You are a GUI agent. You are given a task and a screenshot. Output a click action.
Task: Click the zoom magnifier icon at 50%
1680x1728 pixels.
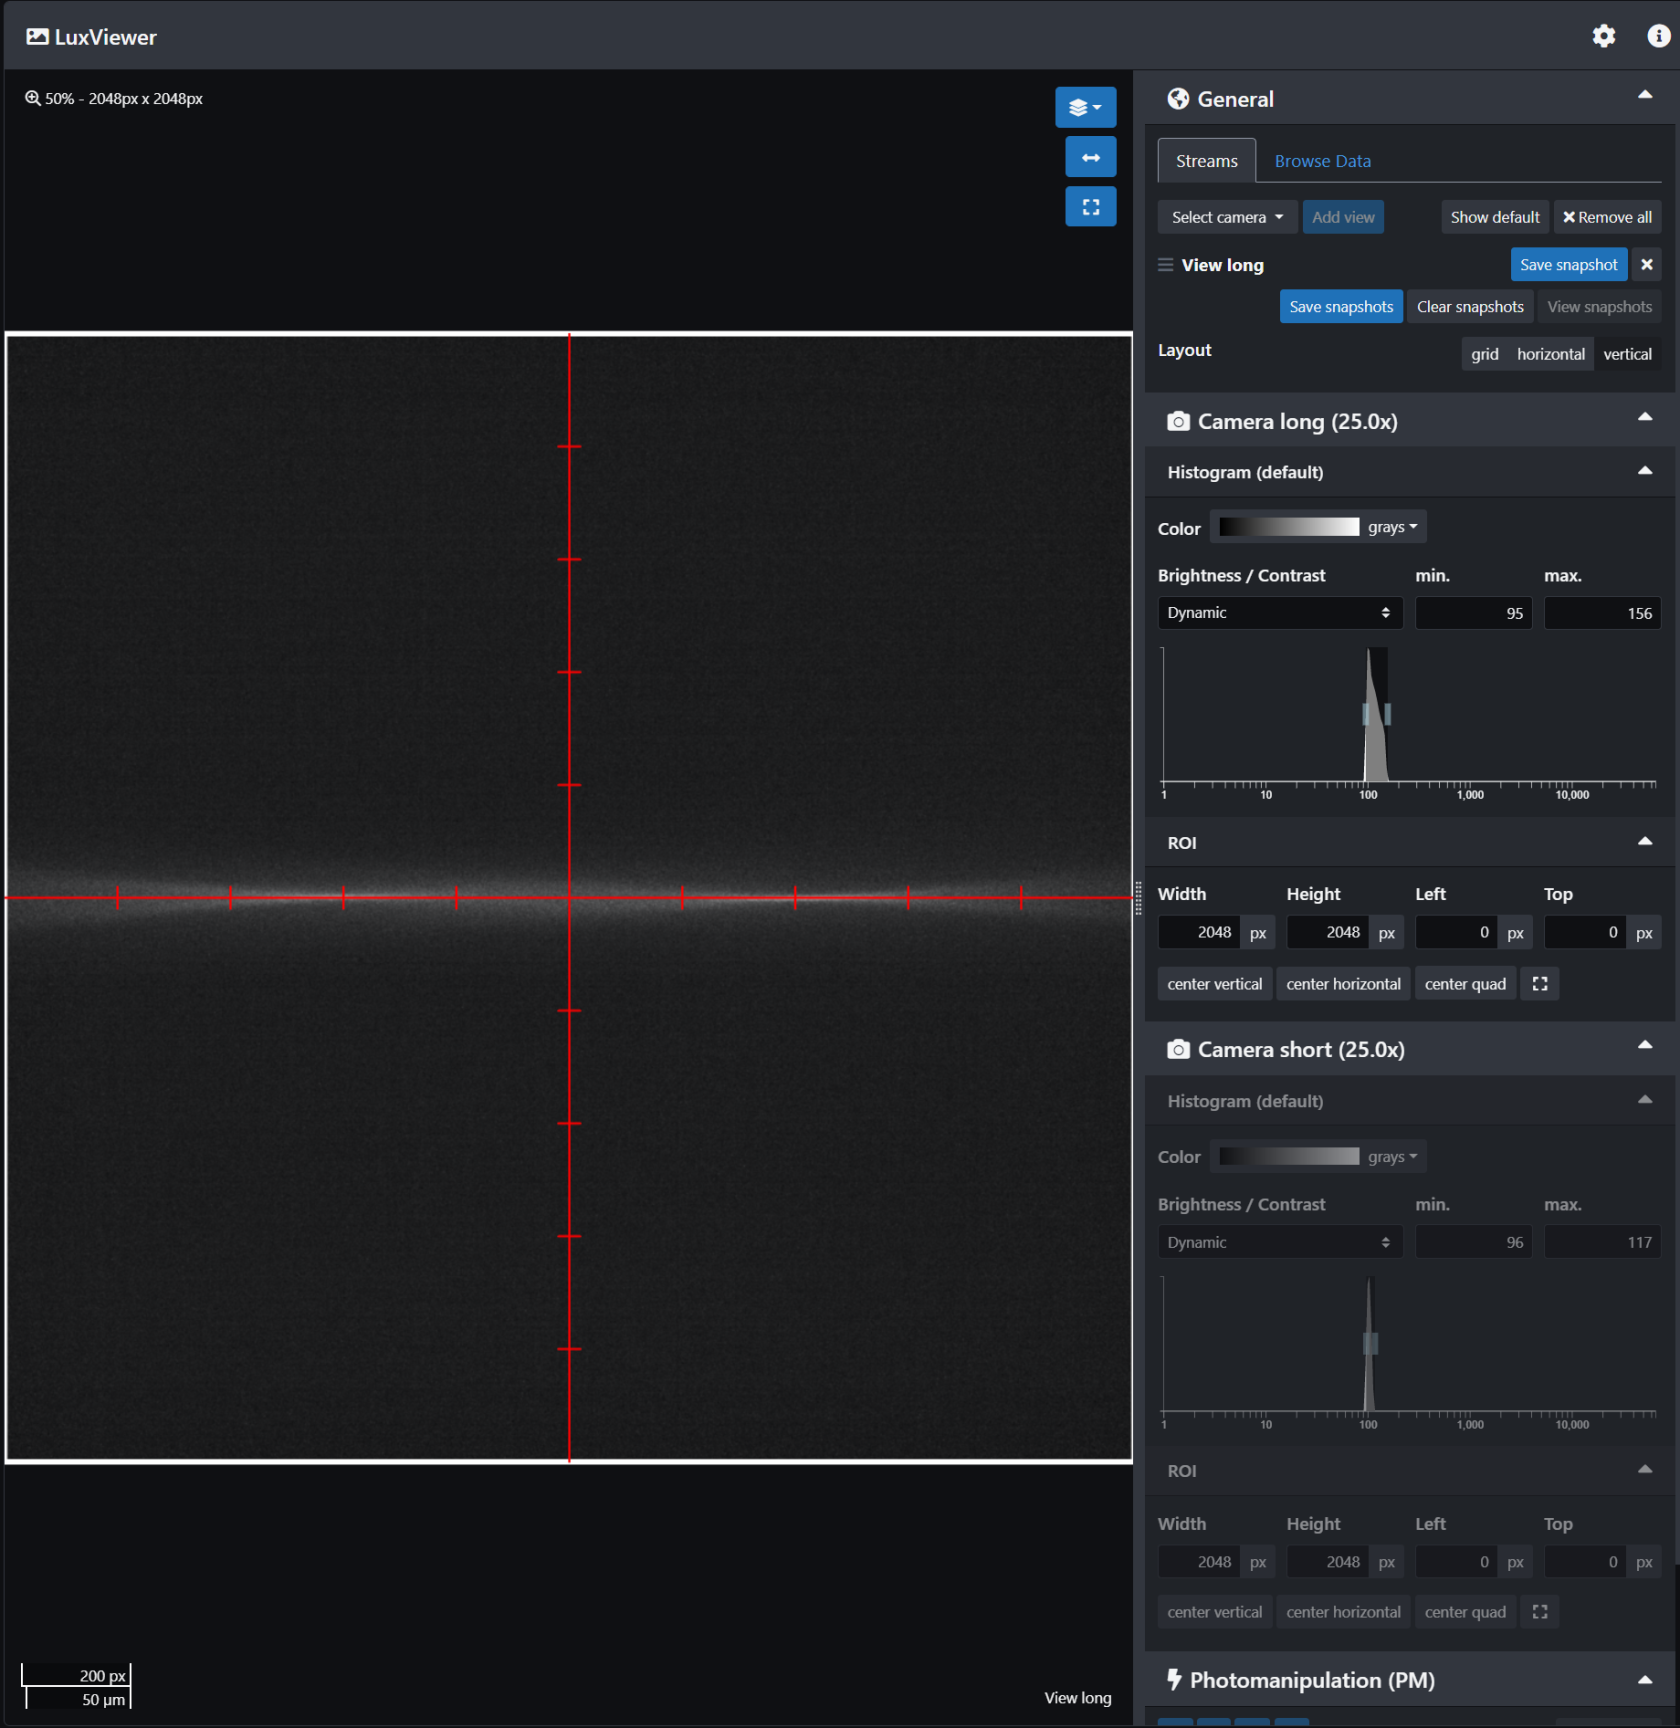33,98
